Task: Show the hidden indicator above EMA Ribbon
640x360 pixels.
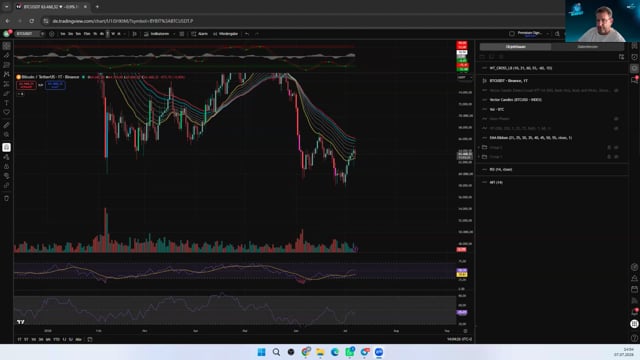Action: click(x=616, y=128)
